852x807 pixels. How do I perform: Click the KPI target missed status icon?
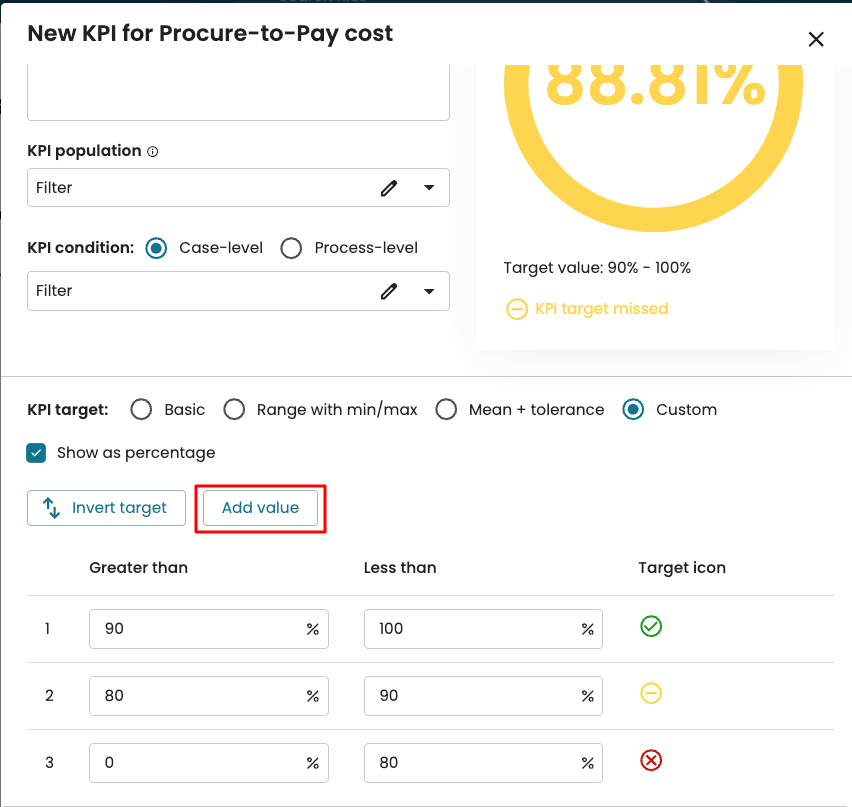[517, 309]
